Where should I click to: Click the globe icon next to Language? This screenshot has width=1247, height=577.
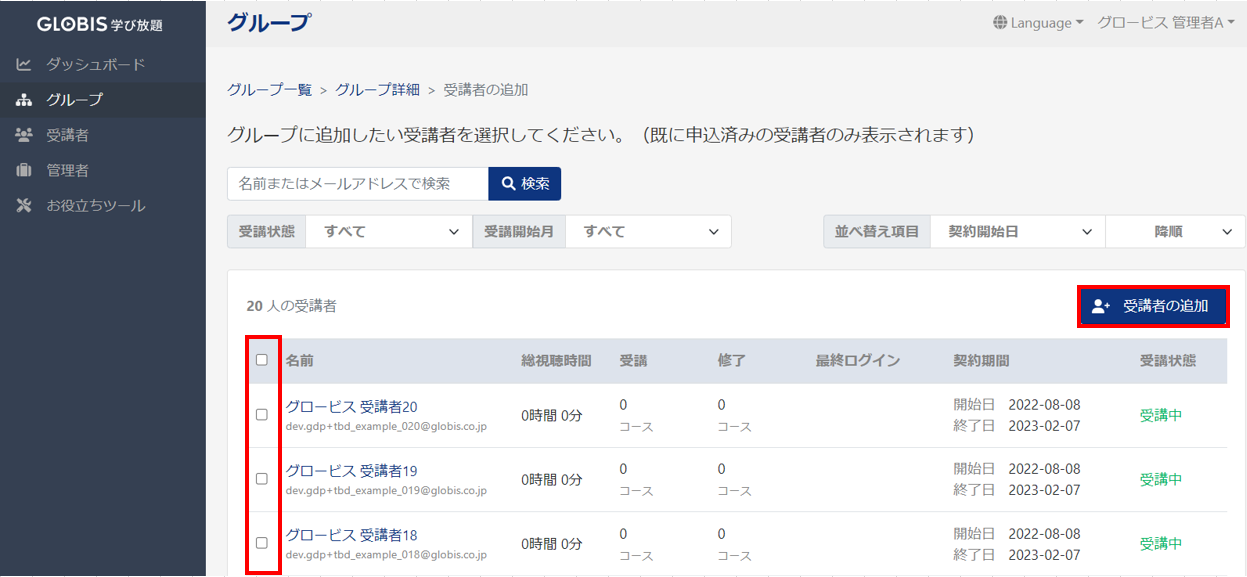pos(1000,23)
